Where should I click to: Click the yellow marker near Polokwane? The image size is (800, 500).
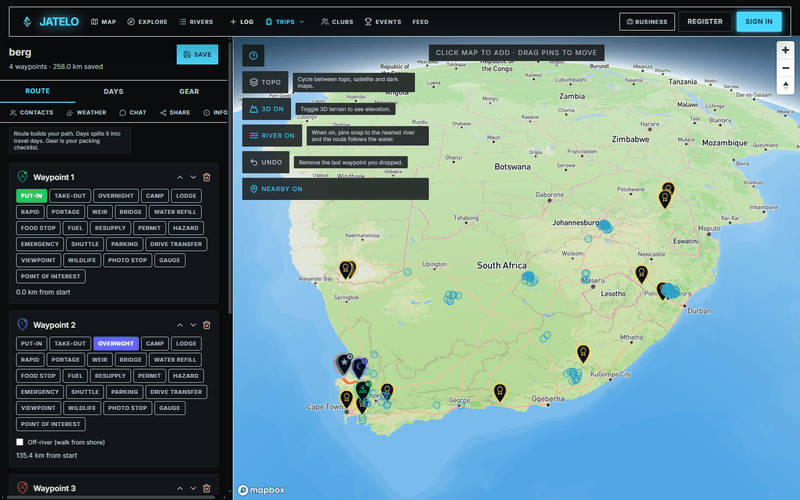pyautogui.click(x=665, y=199)
